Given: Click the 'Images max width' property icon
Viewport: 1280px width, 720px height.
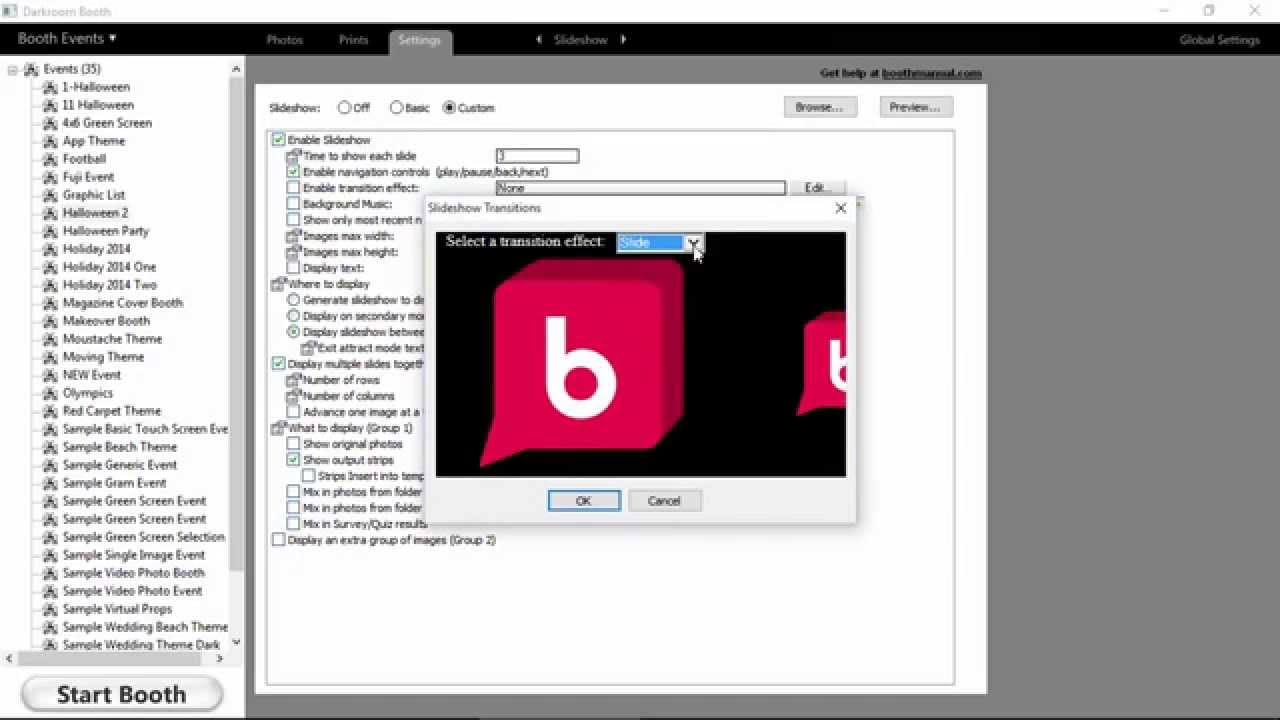Looking at the screenshot, I should [293, 236].
